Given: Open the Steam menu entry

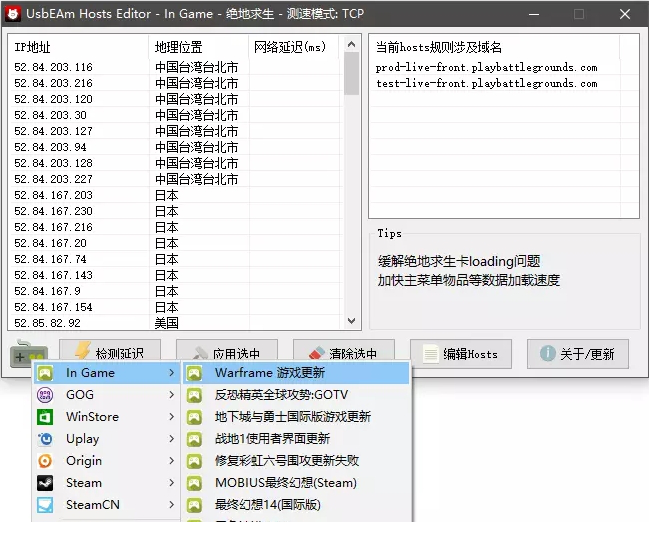Looking at the screenshot, I should pos(107,483).
